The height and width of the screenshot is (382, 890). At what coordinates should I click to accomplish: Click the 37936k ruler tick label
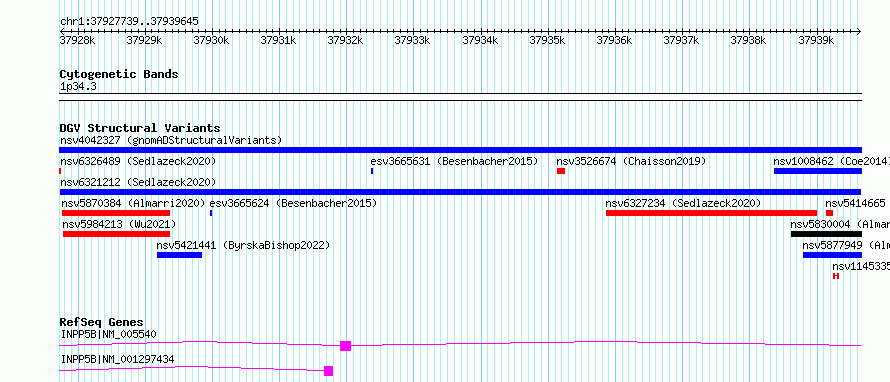point(614,40)
